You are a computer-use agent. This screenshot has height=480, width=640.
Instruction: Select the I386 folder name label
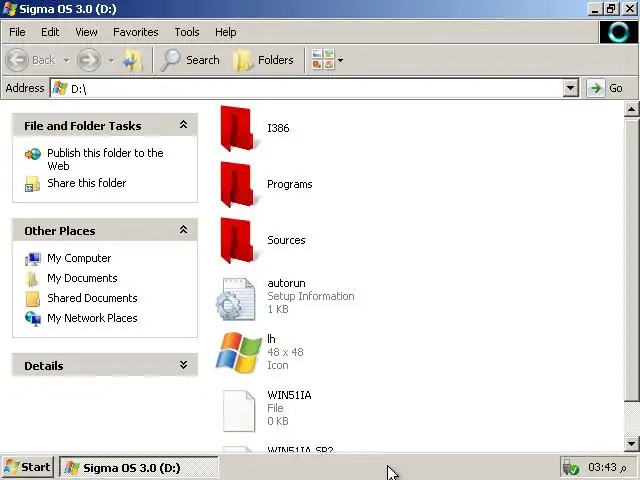278,128
